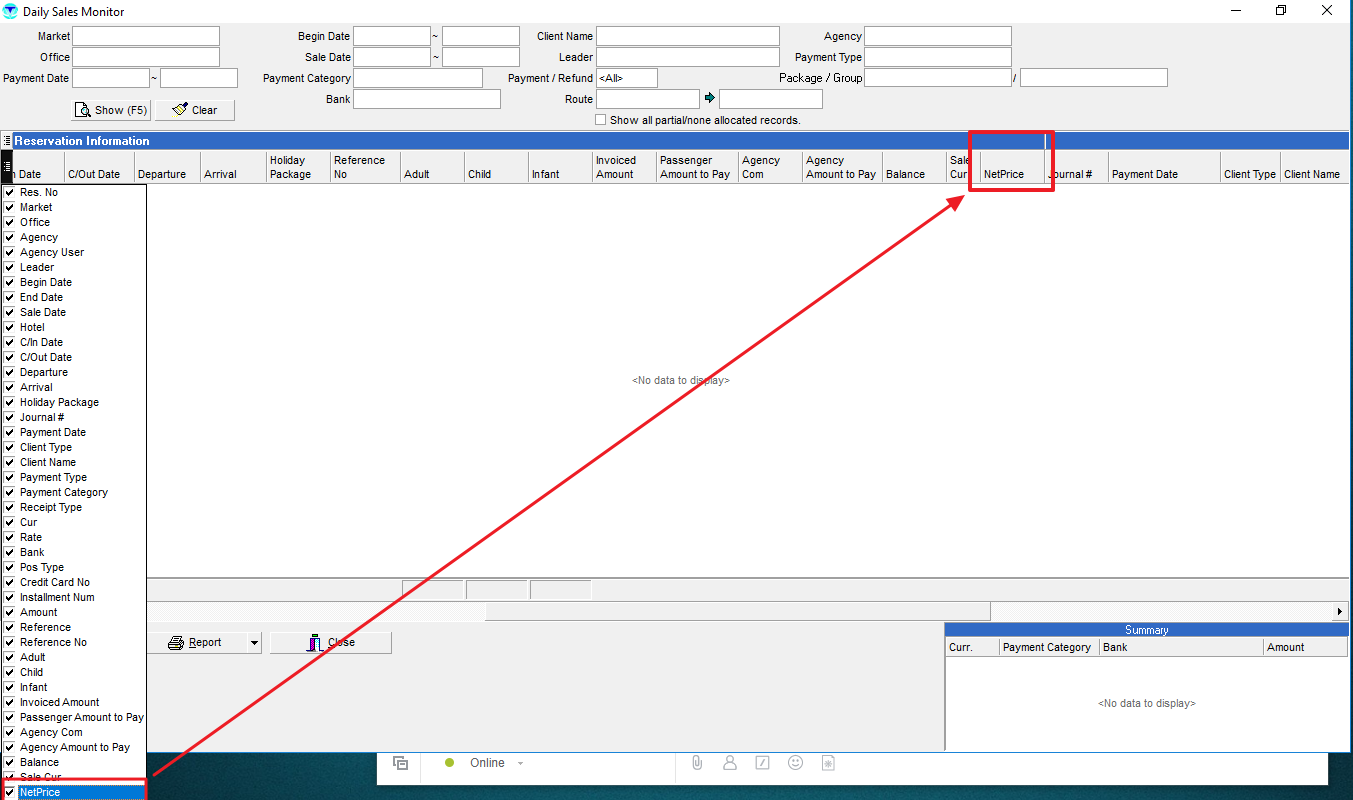1353x800 pixels.
Task: Uncheck the Res. No column checkbox
Action: pos(9,192)
